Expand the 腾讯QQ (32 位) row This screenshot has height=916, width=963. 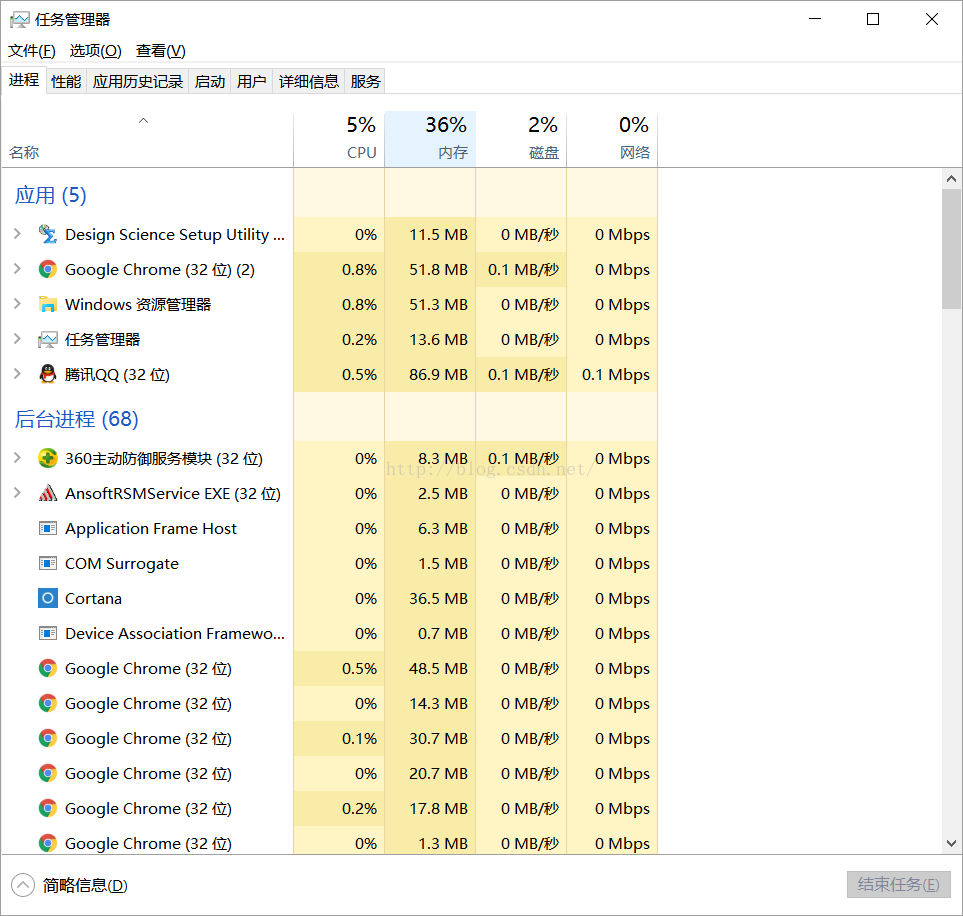coord(17,374)
